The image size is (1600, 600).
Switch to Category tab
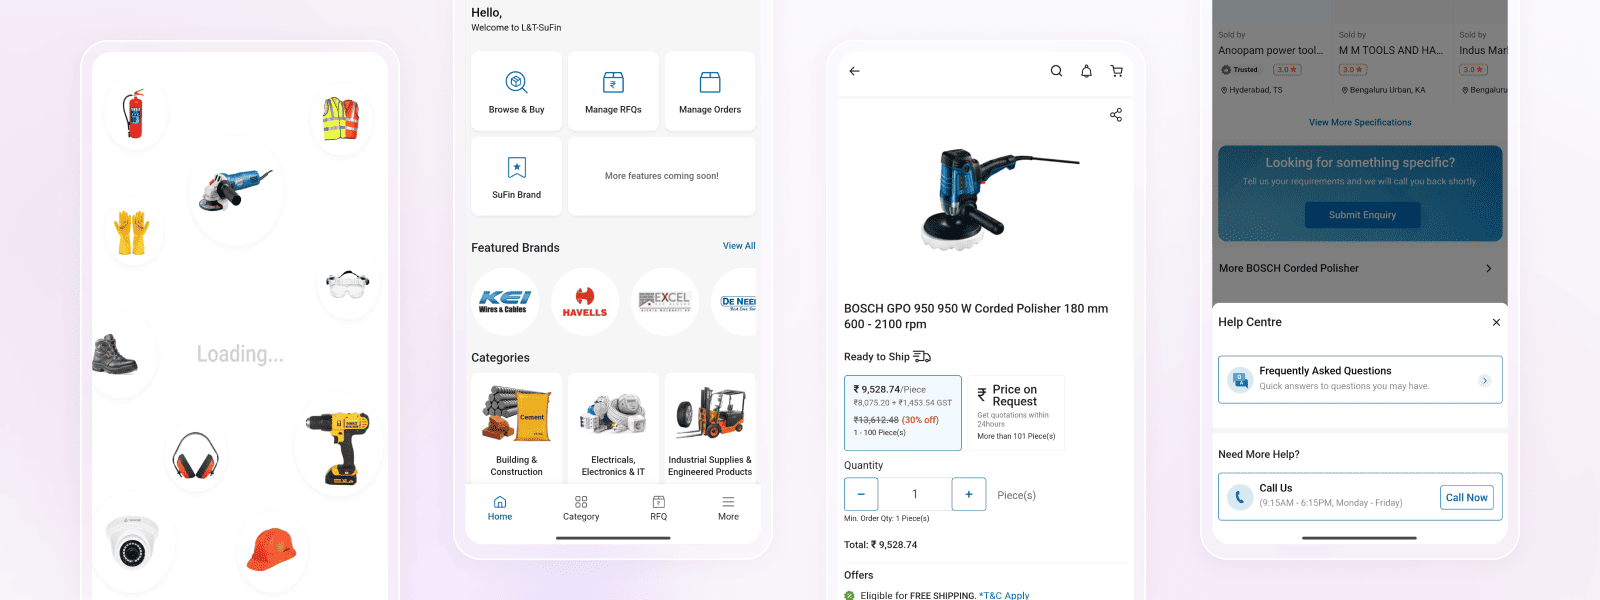(581, 508)
